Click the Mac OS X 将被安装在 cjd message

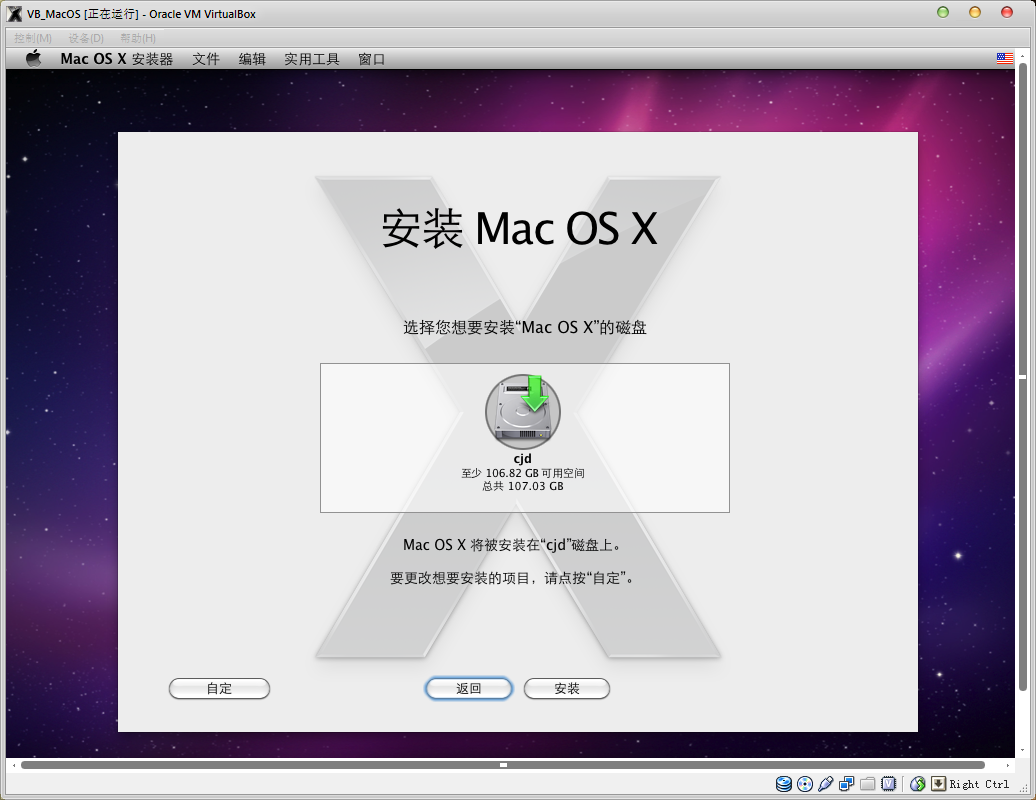(x=512, y=545)
